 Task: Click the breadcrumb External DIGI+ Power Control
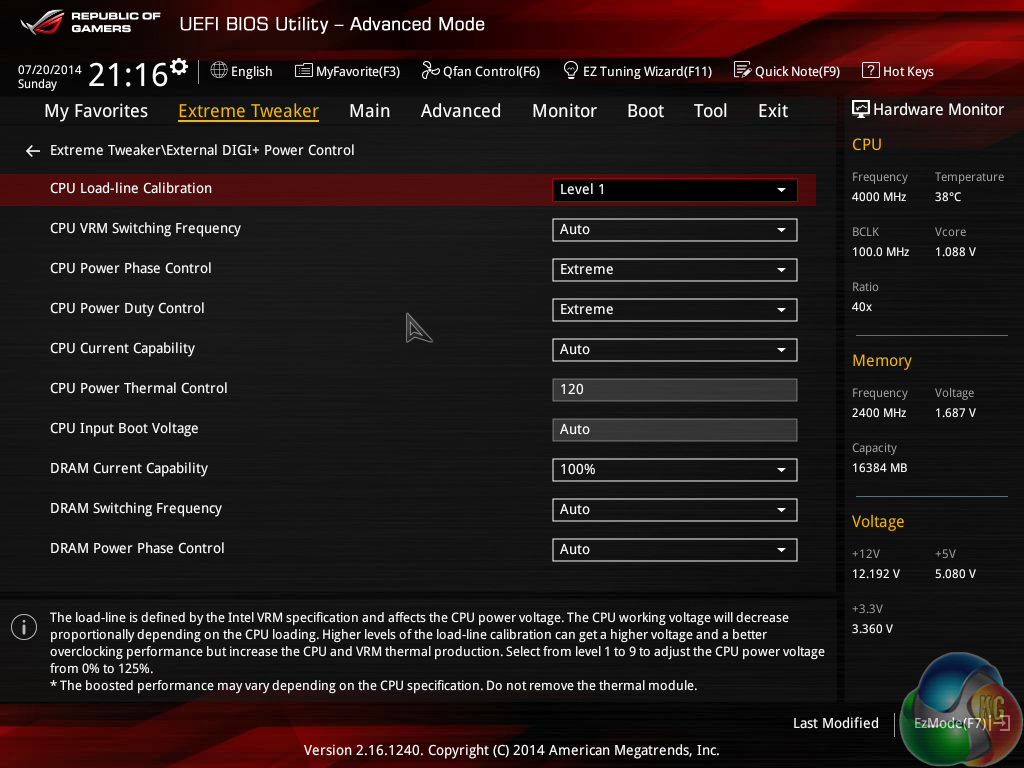tap(260, 150)
